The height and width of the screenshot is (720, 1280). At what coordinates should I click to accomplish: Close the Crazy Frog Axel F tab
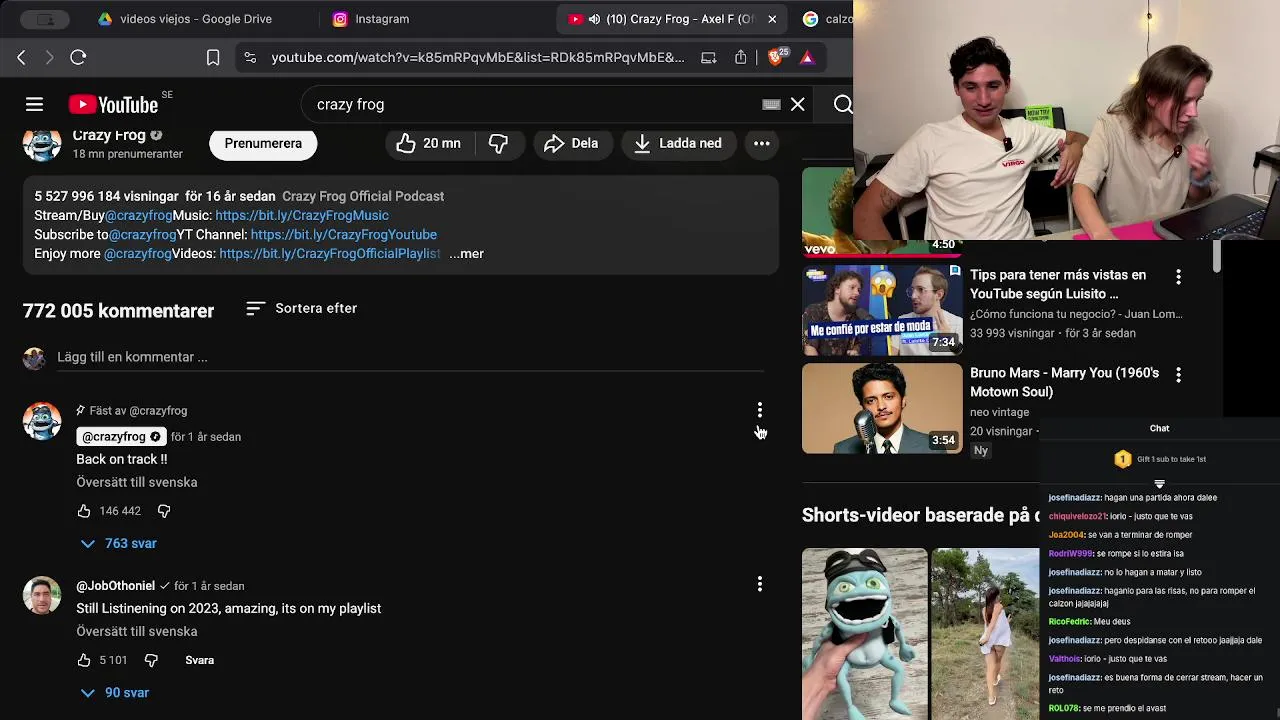coord(772,19)
